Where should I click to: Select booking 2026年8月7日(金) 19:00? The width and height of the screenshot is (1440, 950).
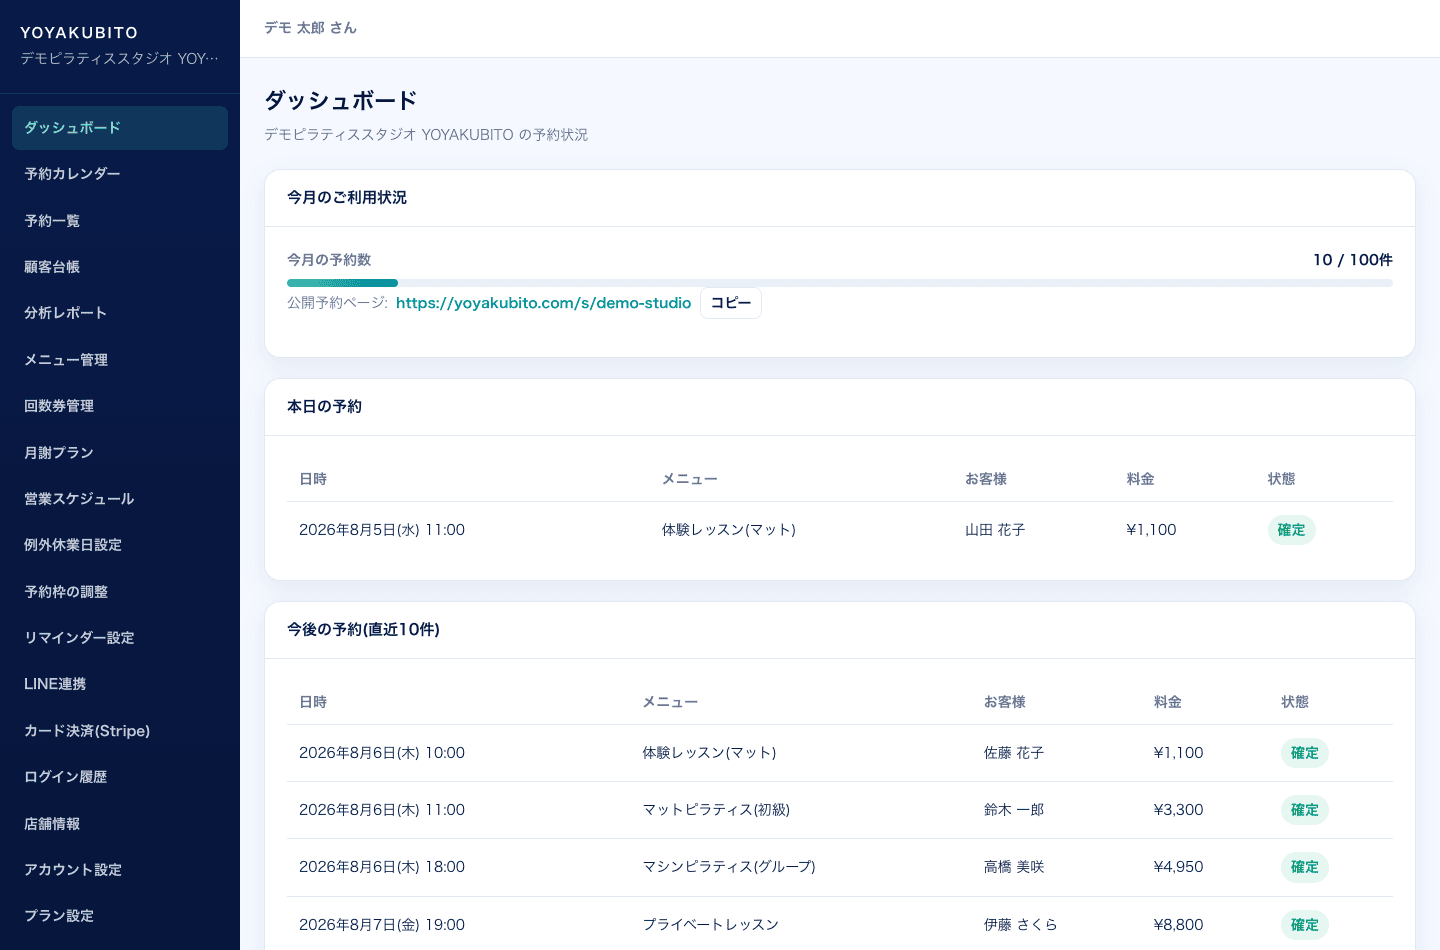(x=382, y=925)
